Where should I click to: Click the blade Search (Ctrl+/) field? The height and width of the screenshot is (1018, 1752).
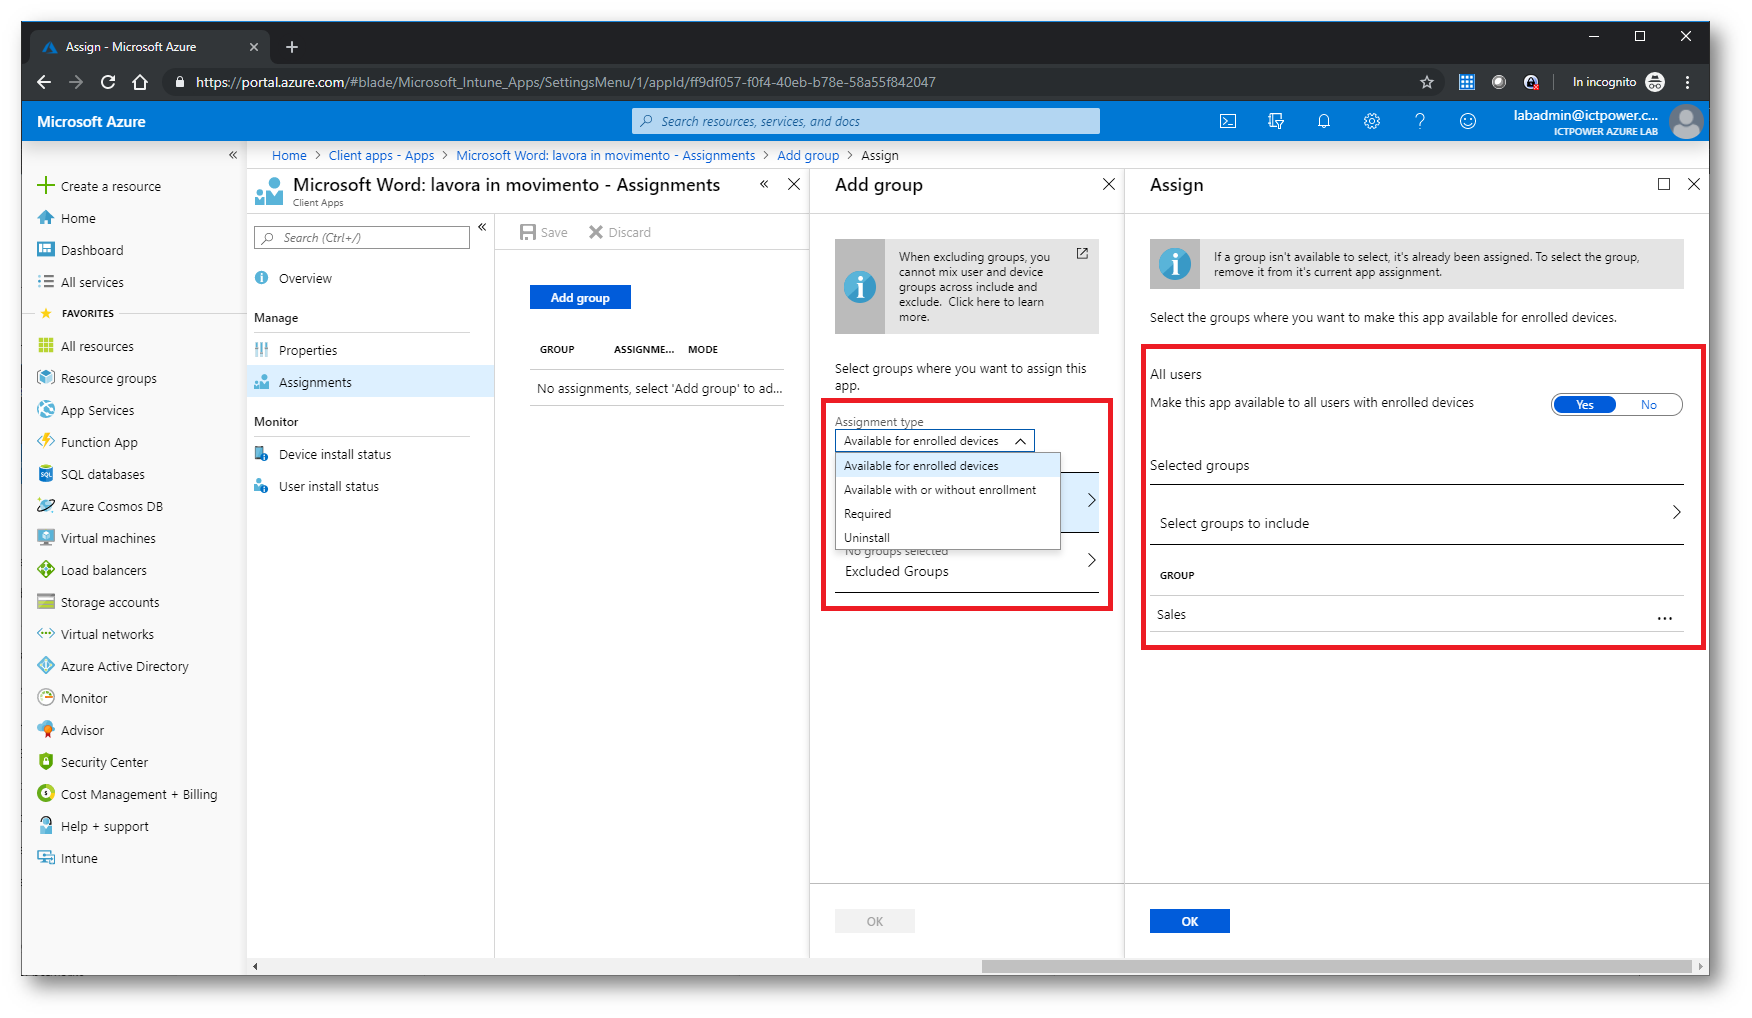(362, 237)
